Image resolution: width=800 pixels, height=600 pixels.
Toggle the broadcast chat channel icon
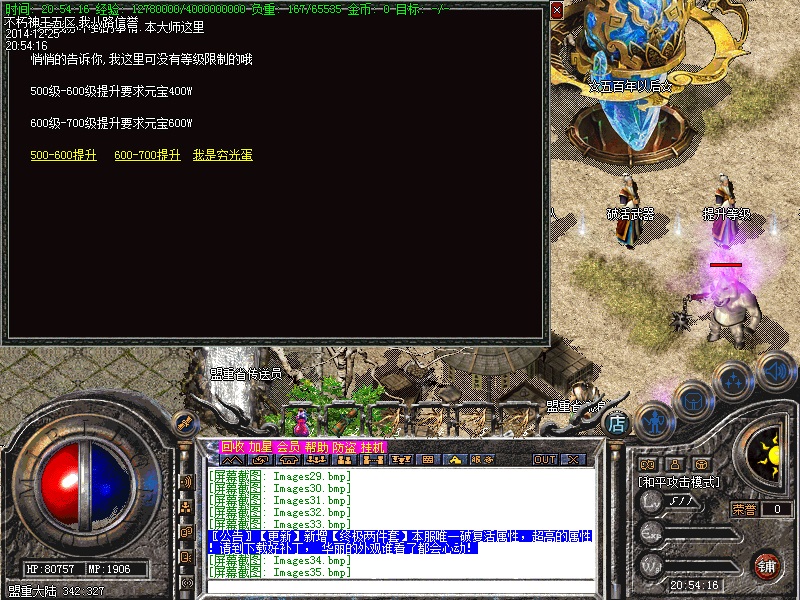point(186,481)
